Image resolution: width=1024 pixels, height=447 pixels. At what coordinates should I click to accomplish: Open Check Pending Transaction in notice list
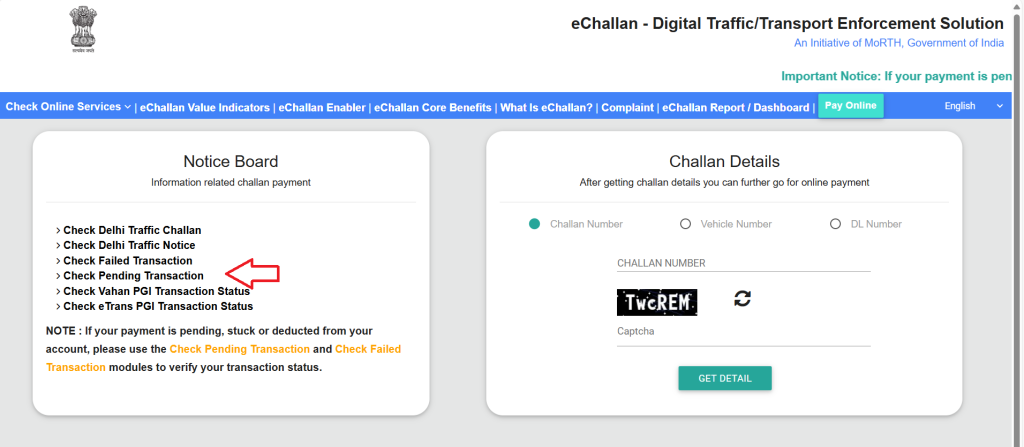pyautogui.click(x=133, y=275)
